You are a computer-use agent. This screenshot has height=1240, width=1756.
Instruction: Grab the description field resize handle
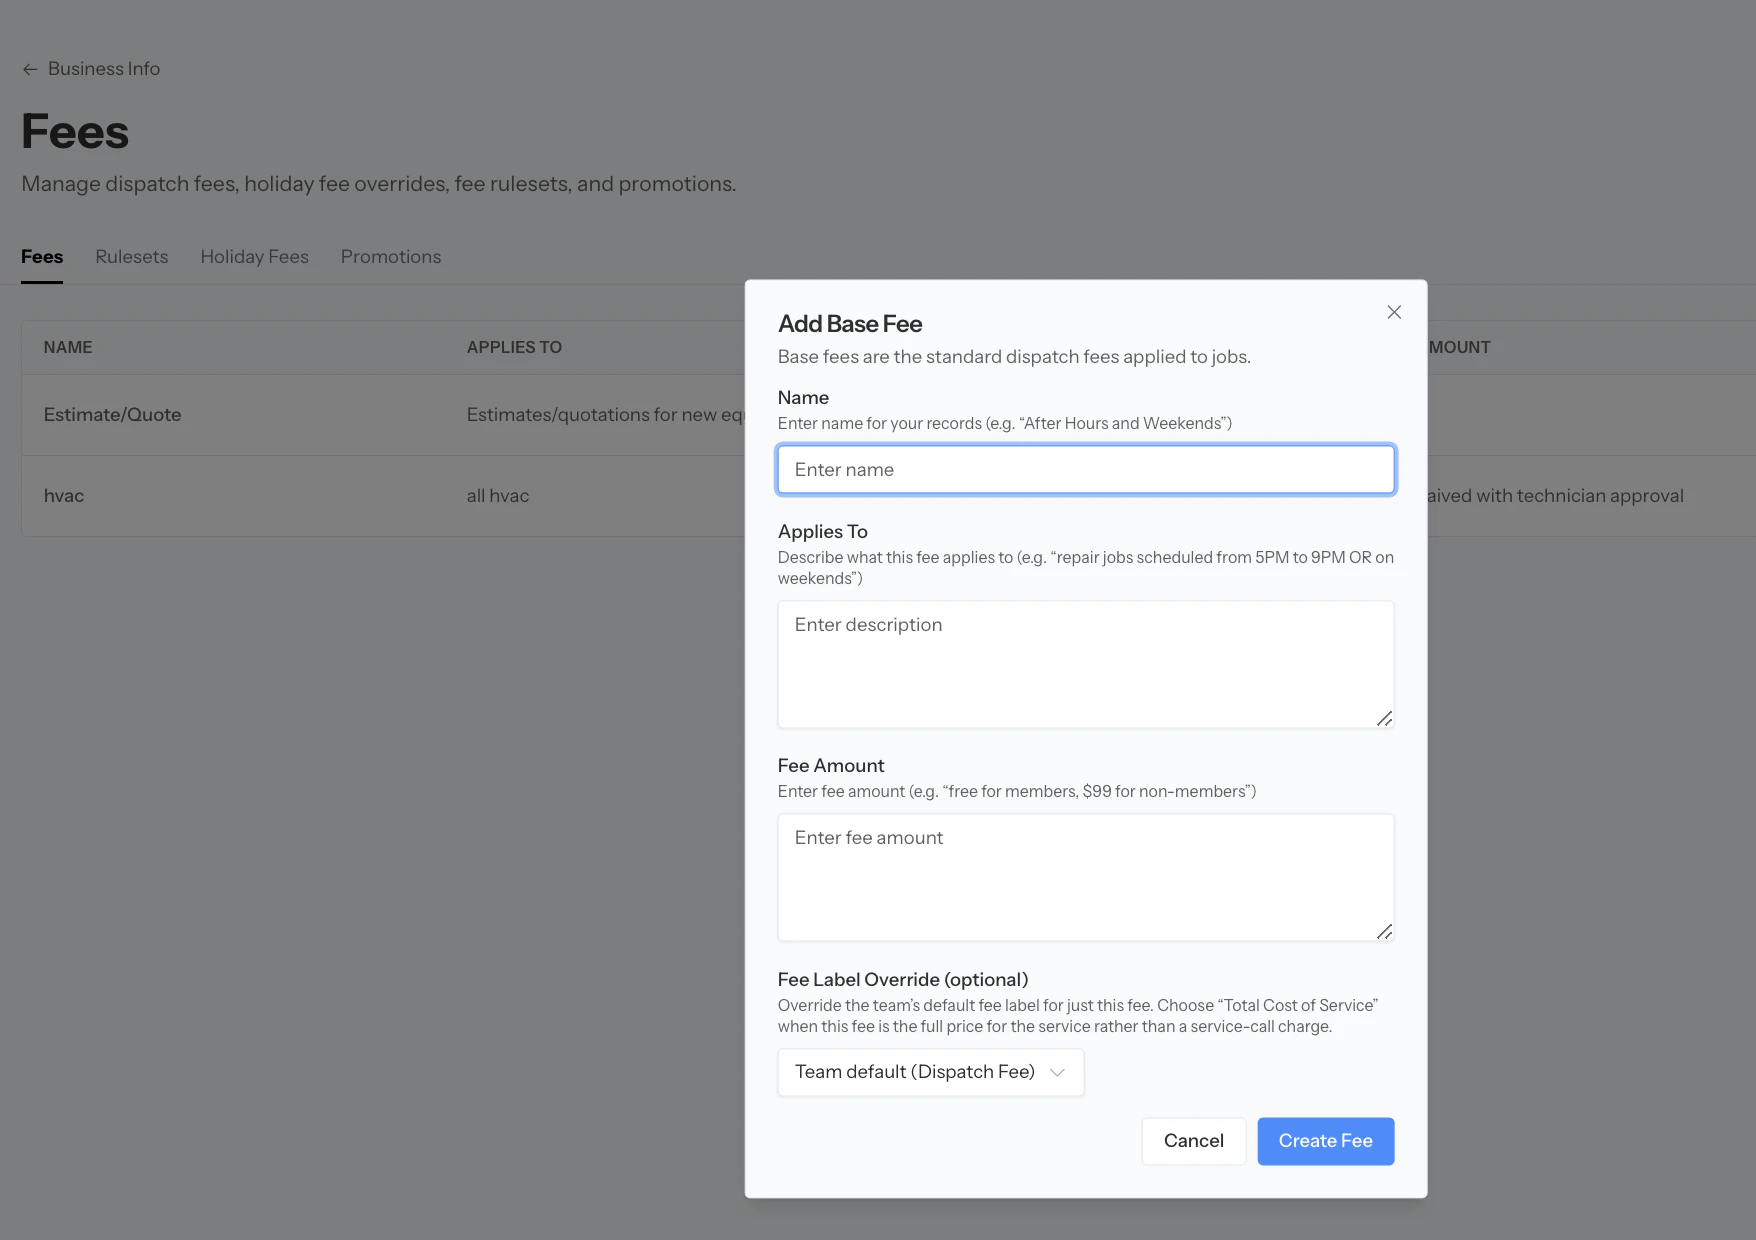[x=1385, y=718]
